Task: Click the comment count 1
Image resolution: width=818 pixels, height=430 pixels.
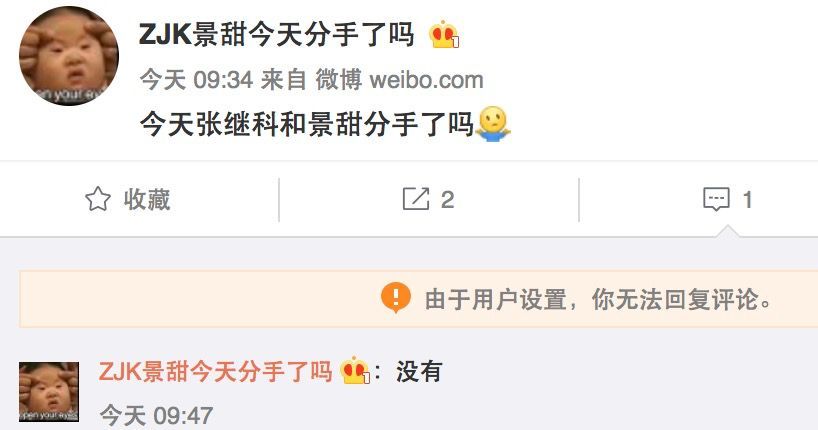Action: tap(747, 199)
